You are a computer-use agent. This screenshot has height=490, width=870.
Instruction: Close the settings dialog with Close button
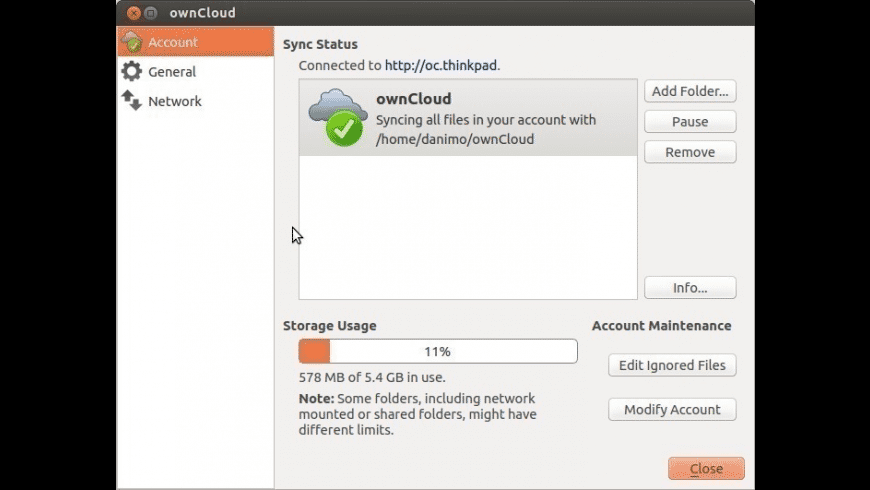706,468
